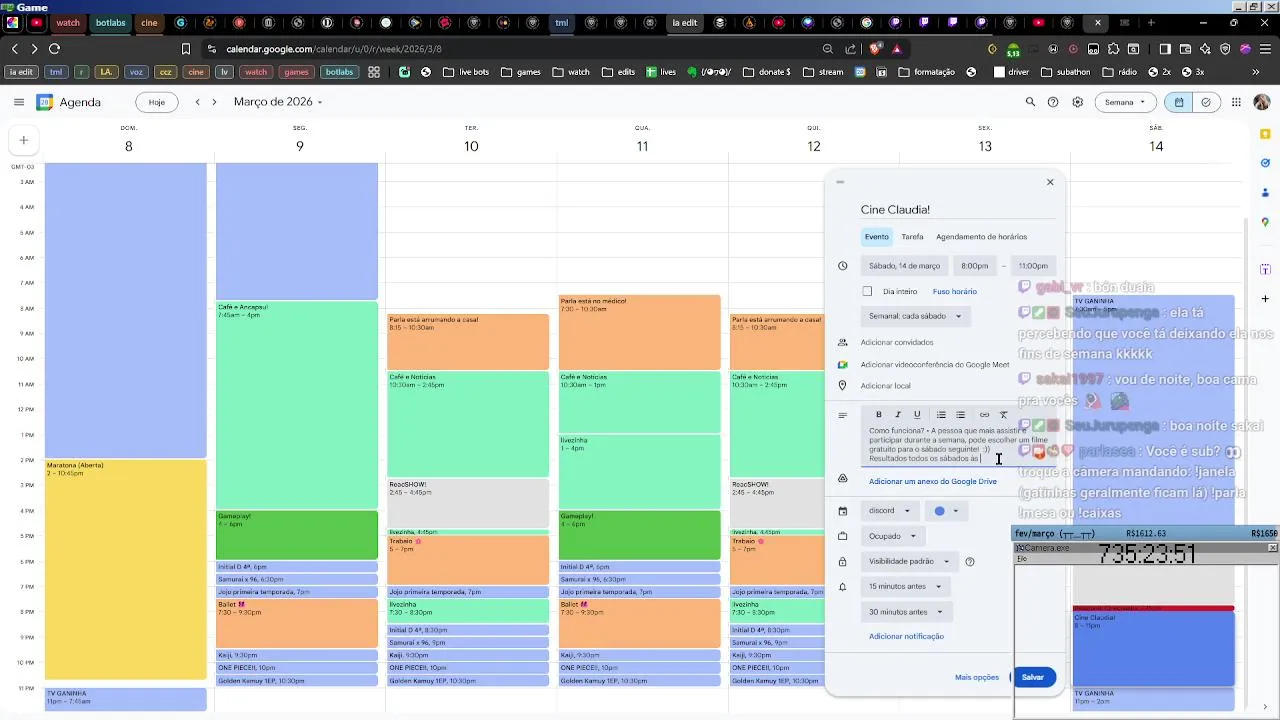Close the event creation dialog
This screenshot has width=1280, height=720.
(1050, 182)
